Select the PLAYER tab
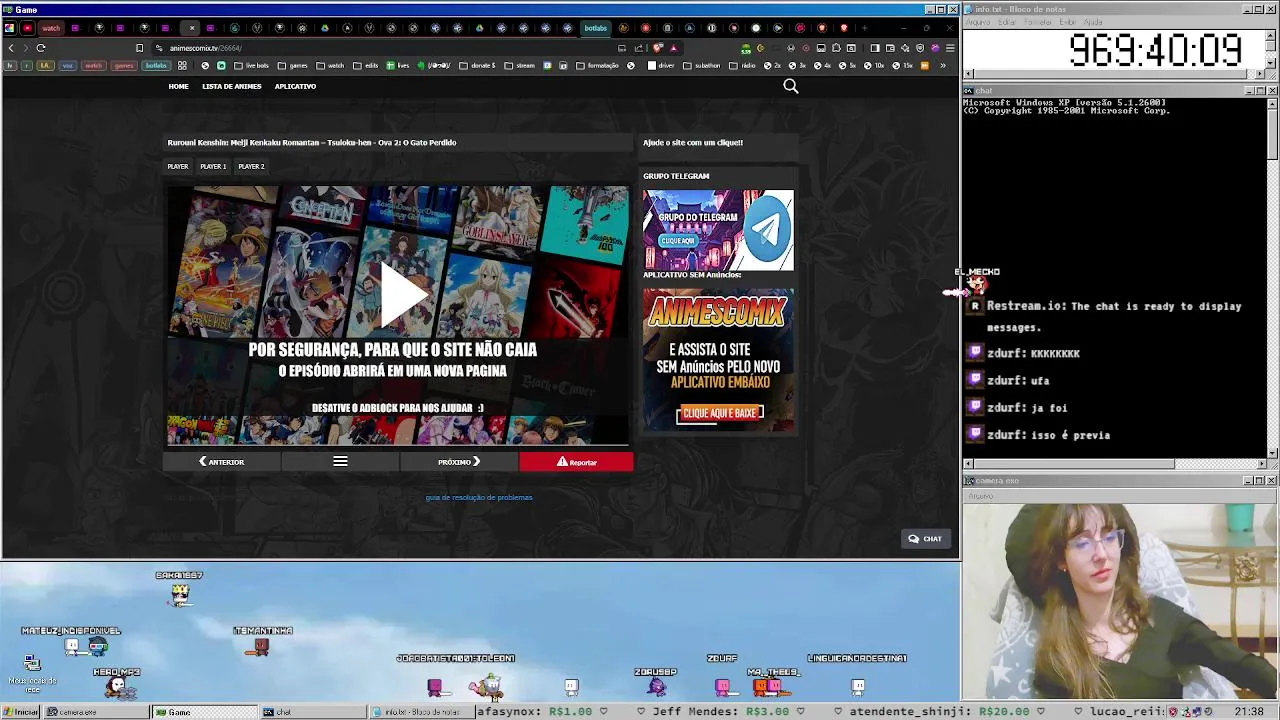This screenshot has height=720, width=1280. (178, 166)
